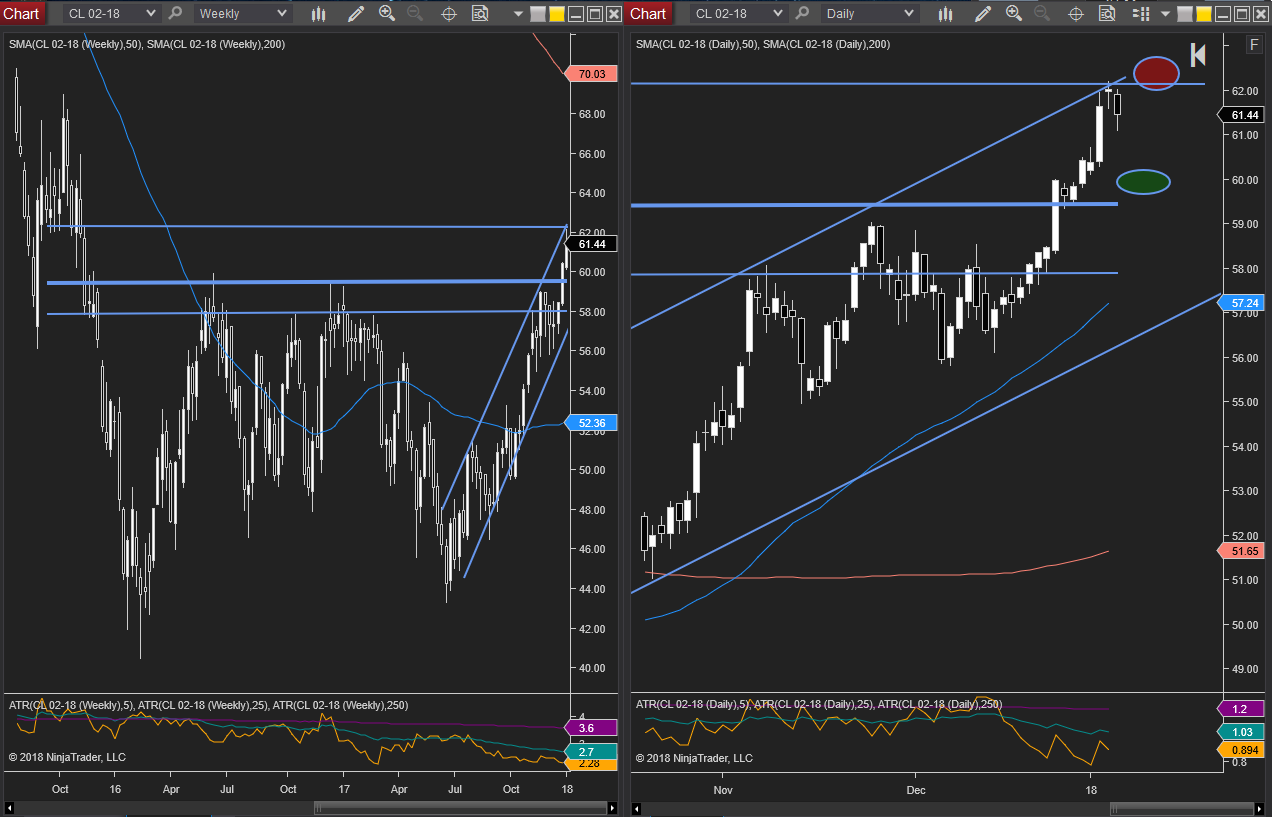Expand toolbar overflow arrow in Daily chart
The image size is (1272, 817).
pos(1165,14)
